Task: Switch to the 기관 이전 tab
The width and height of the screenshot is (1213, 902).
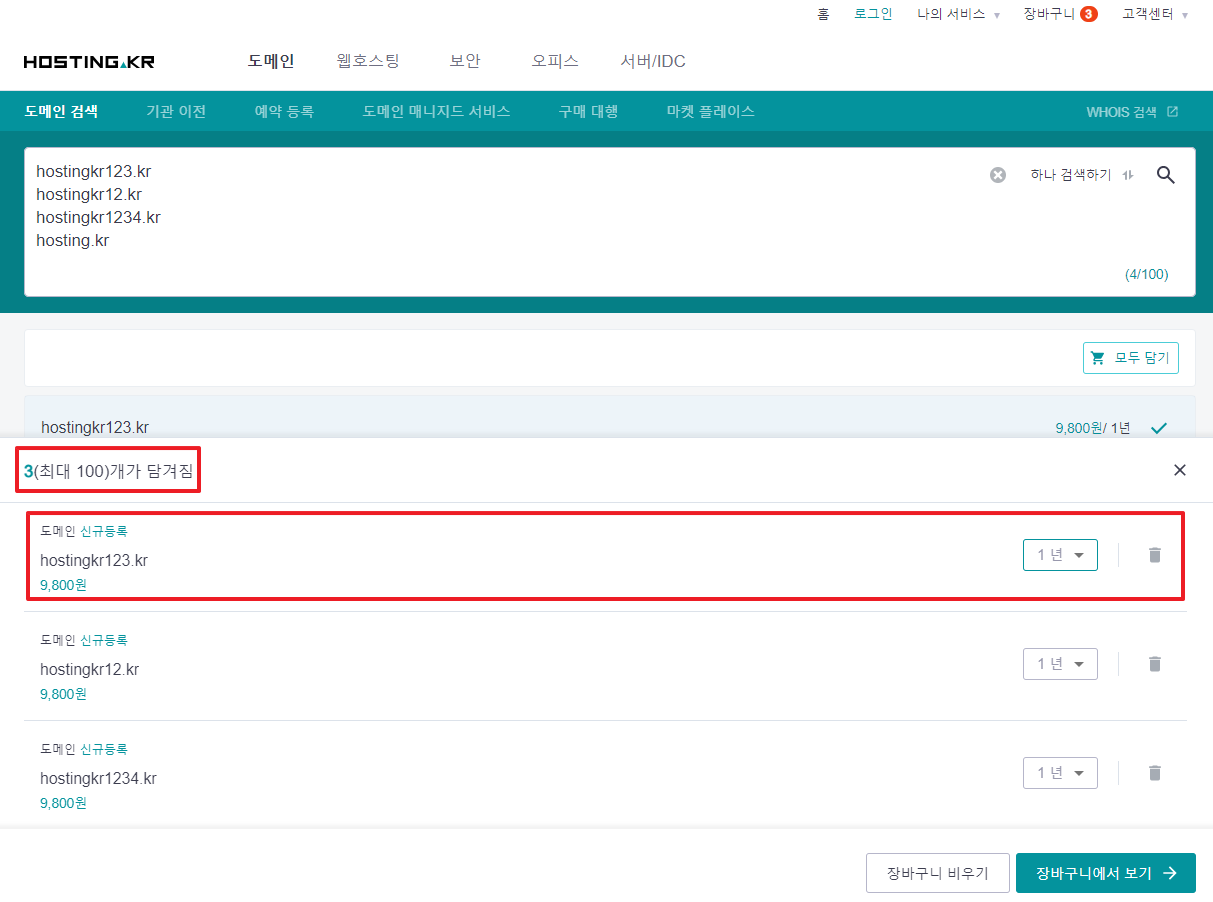Action: (x=176, y=111)
